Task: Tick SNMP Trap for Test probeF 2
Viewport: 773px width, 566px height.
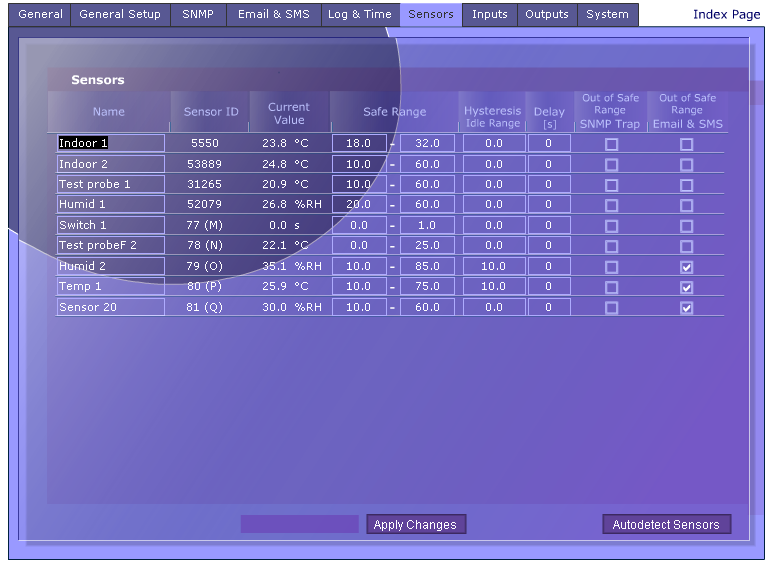Action: click(611, 246)
